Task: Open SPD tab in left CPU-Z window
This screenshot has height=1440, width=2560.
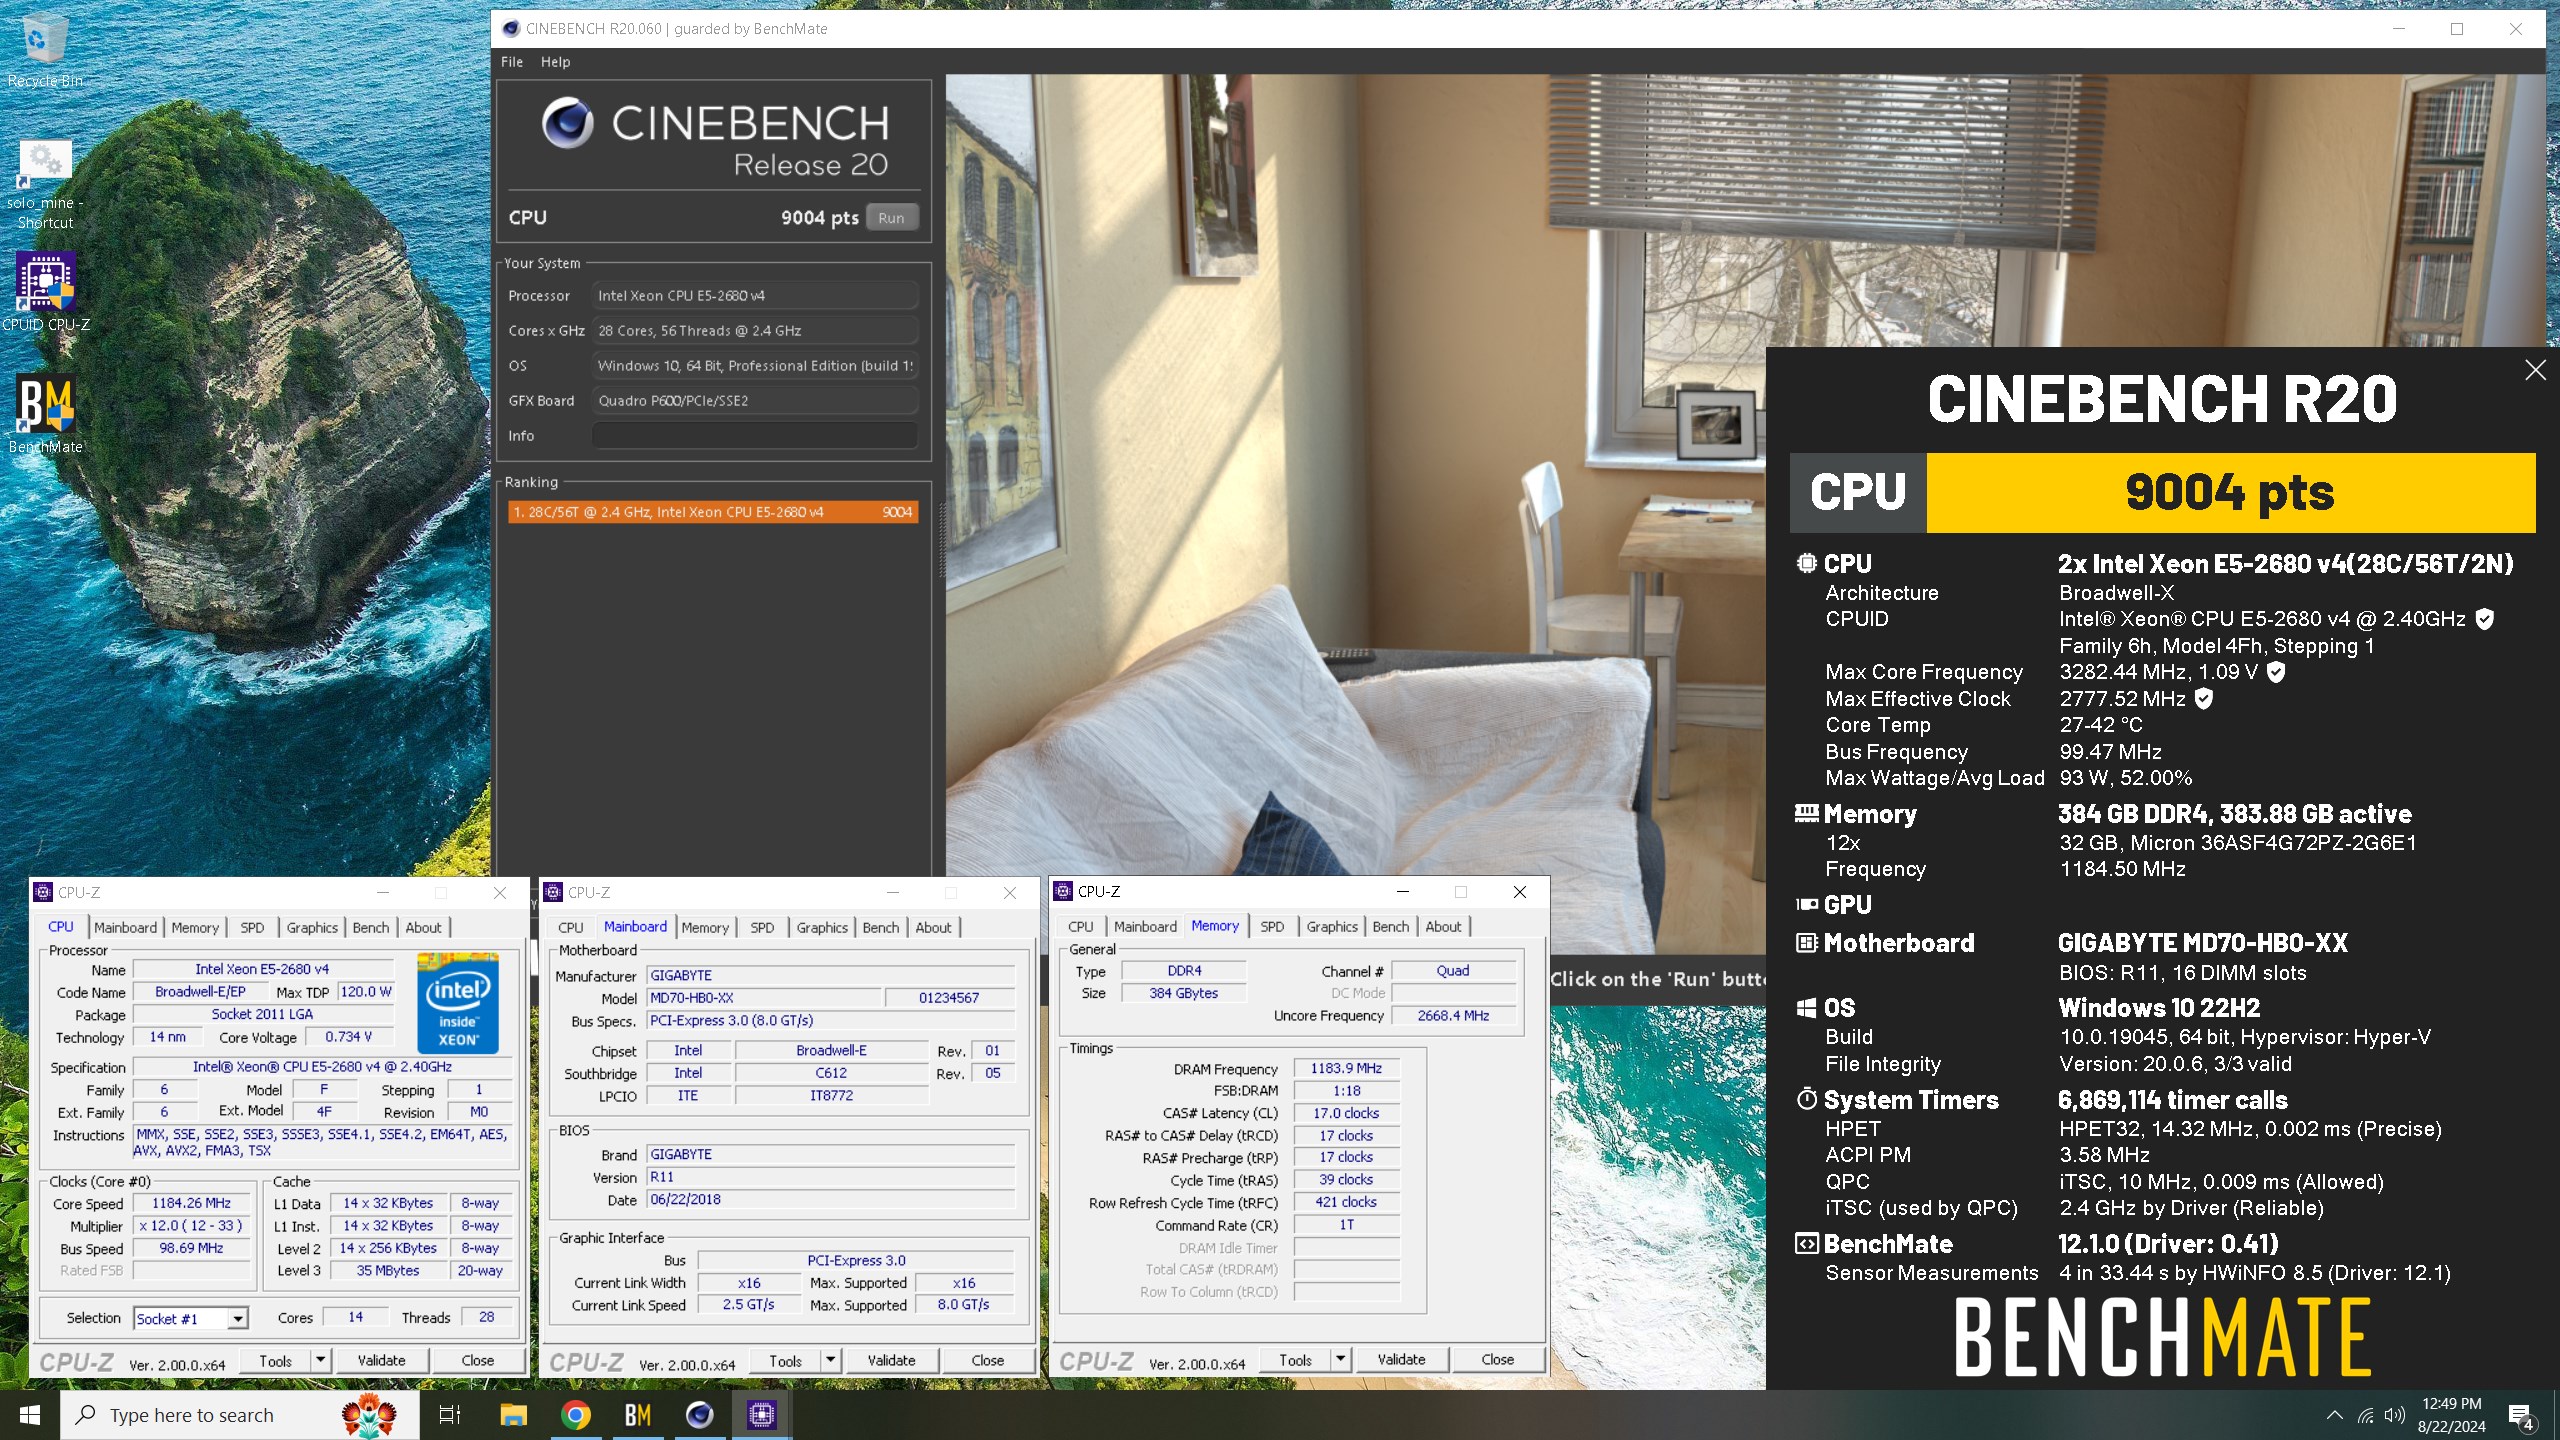Action: coord(252,927)
